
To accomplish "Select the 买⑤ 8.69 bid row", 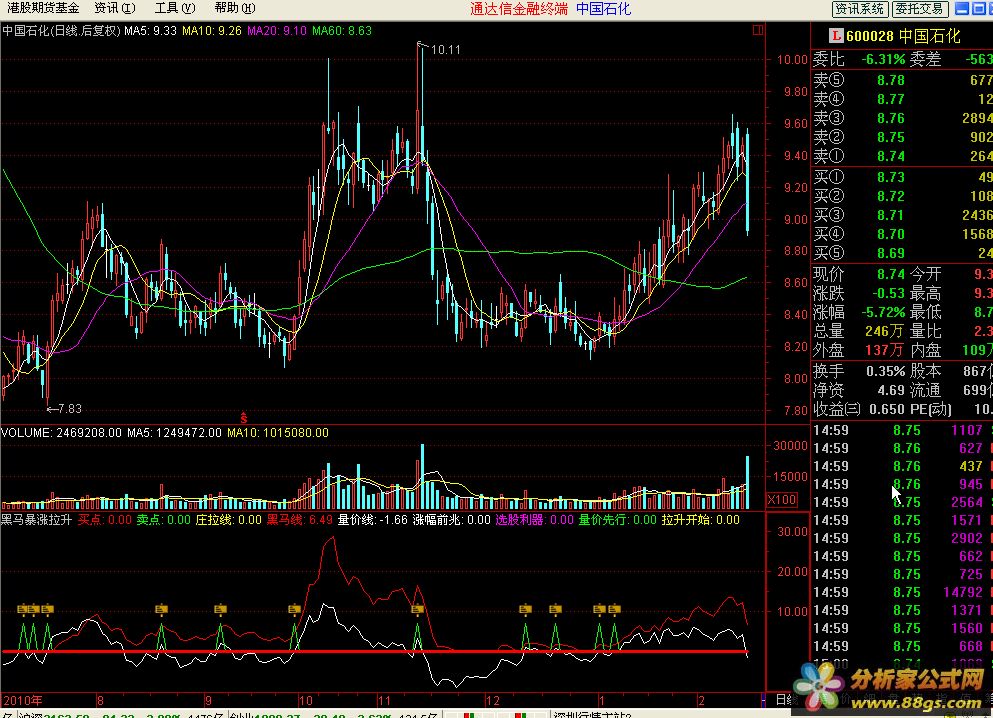I will click(x=902, y=253).
